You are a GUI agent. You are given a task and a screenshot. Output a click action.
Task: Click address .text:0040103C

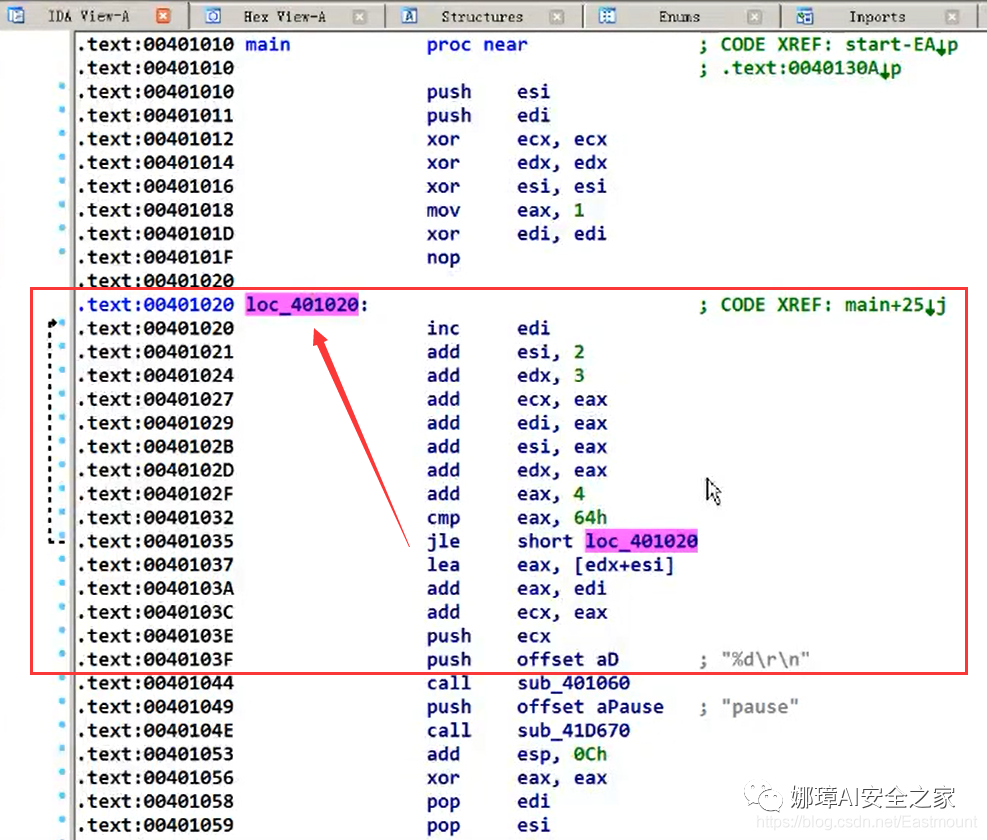click(155, 612)
